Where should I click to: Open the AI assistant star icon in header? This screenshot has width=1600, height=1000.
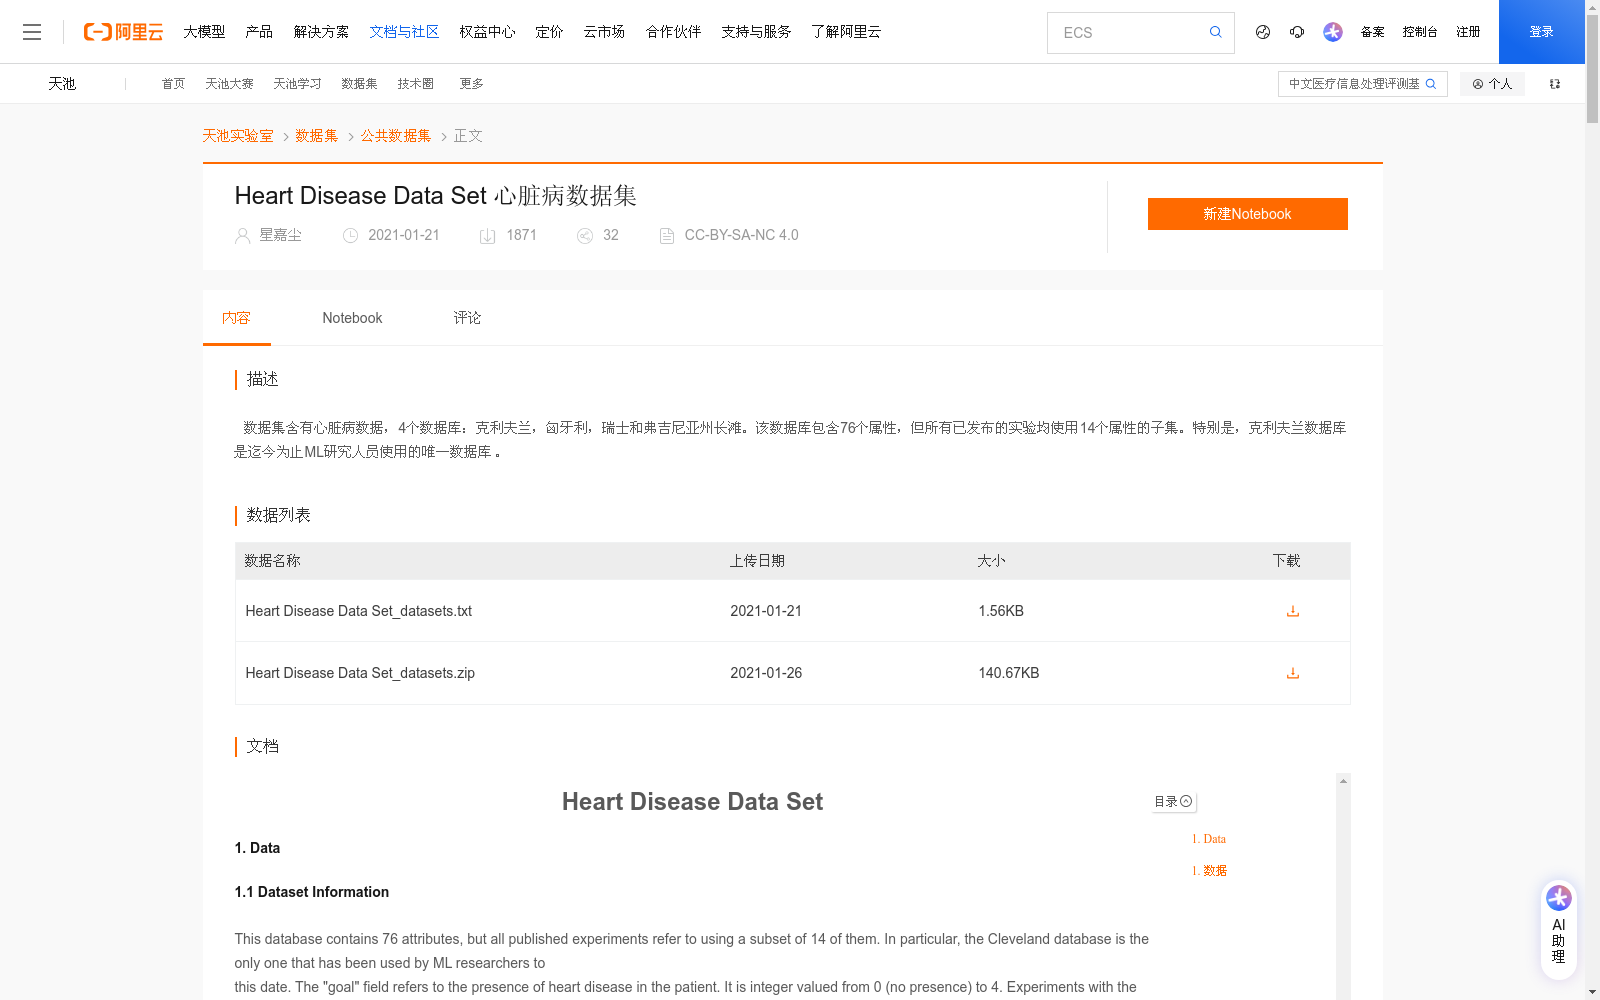tap(1332, 32)
